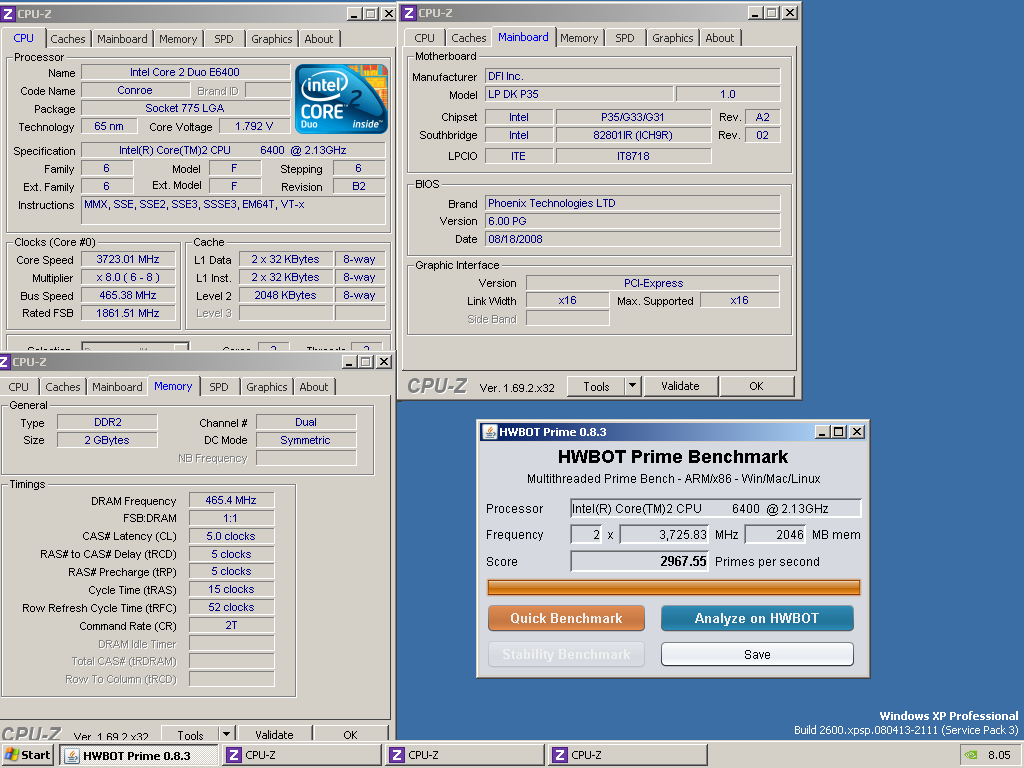
Task: Click the Java icon in the HWBOT Prime title bar
Action: (x=489, y=432)
